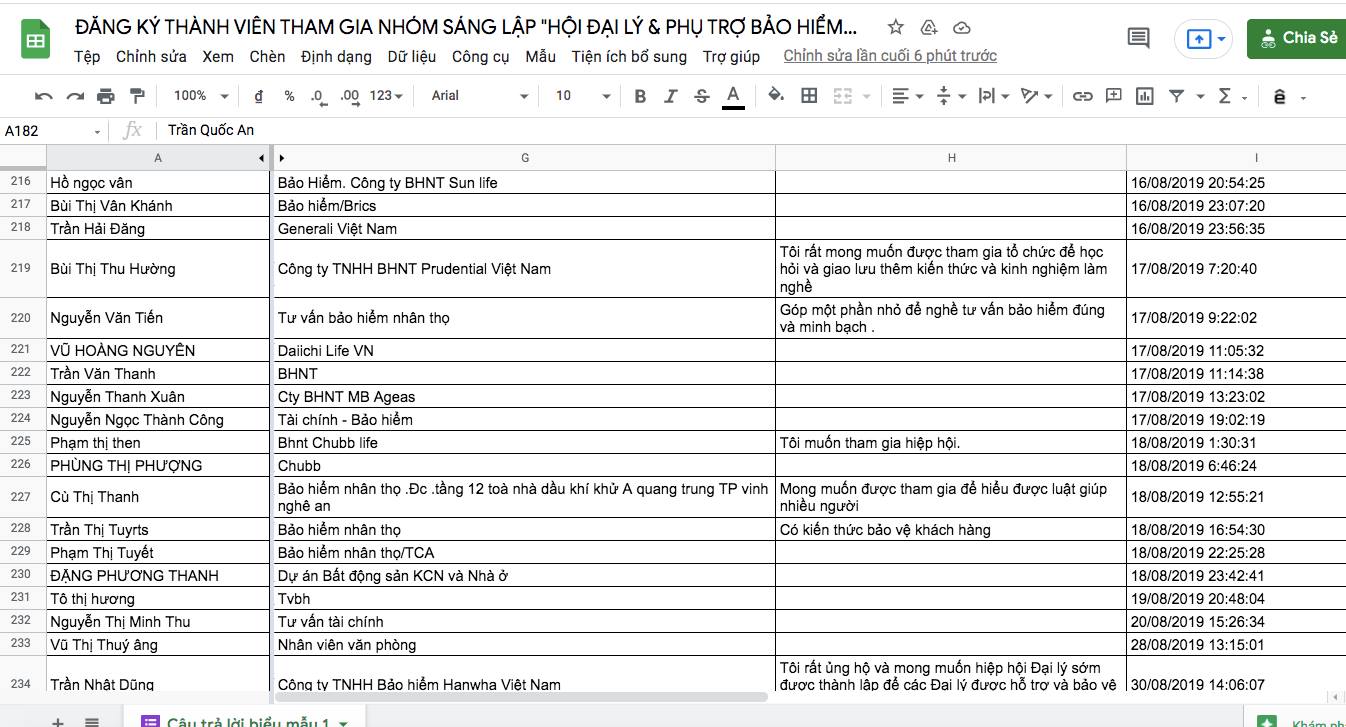Open the borders tool

(x=810, y=96)
